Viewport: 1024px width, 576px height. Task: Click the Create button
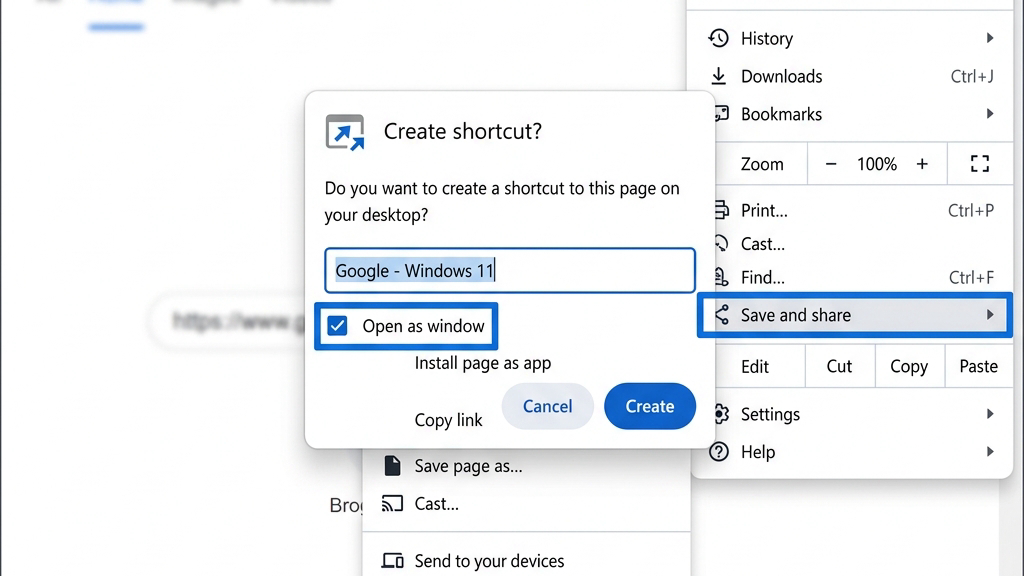(x=650, y=406)
